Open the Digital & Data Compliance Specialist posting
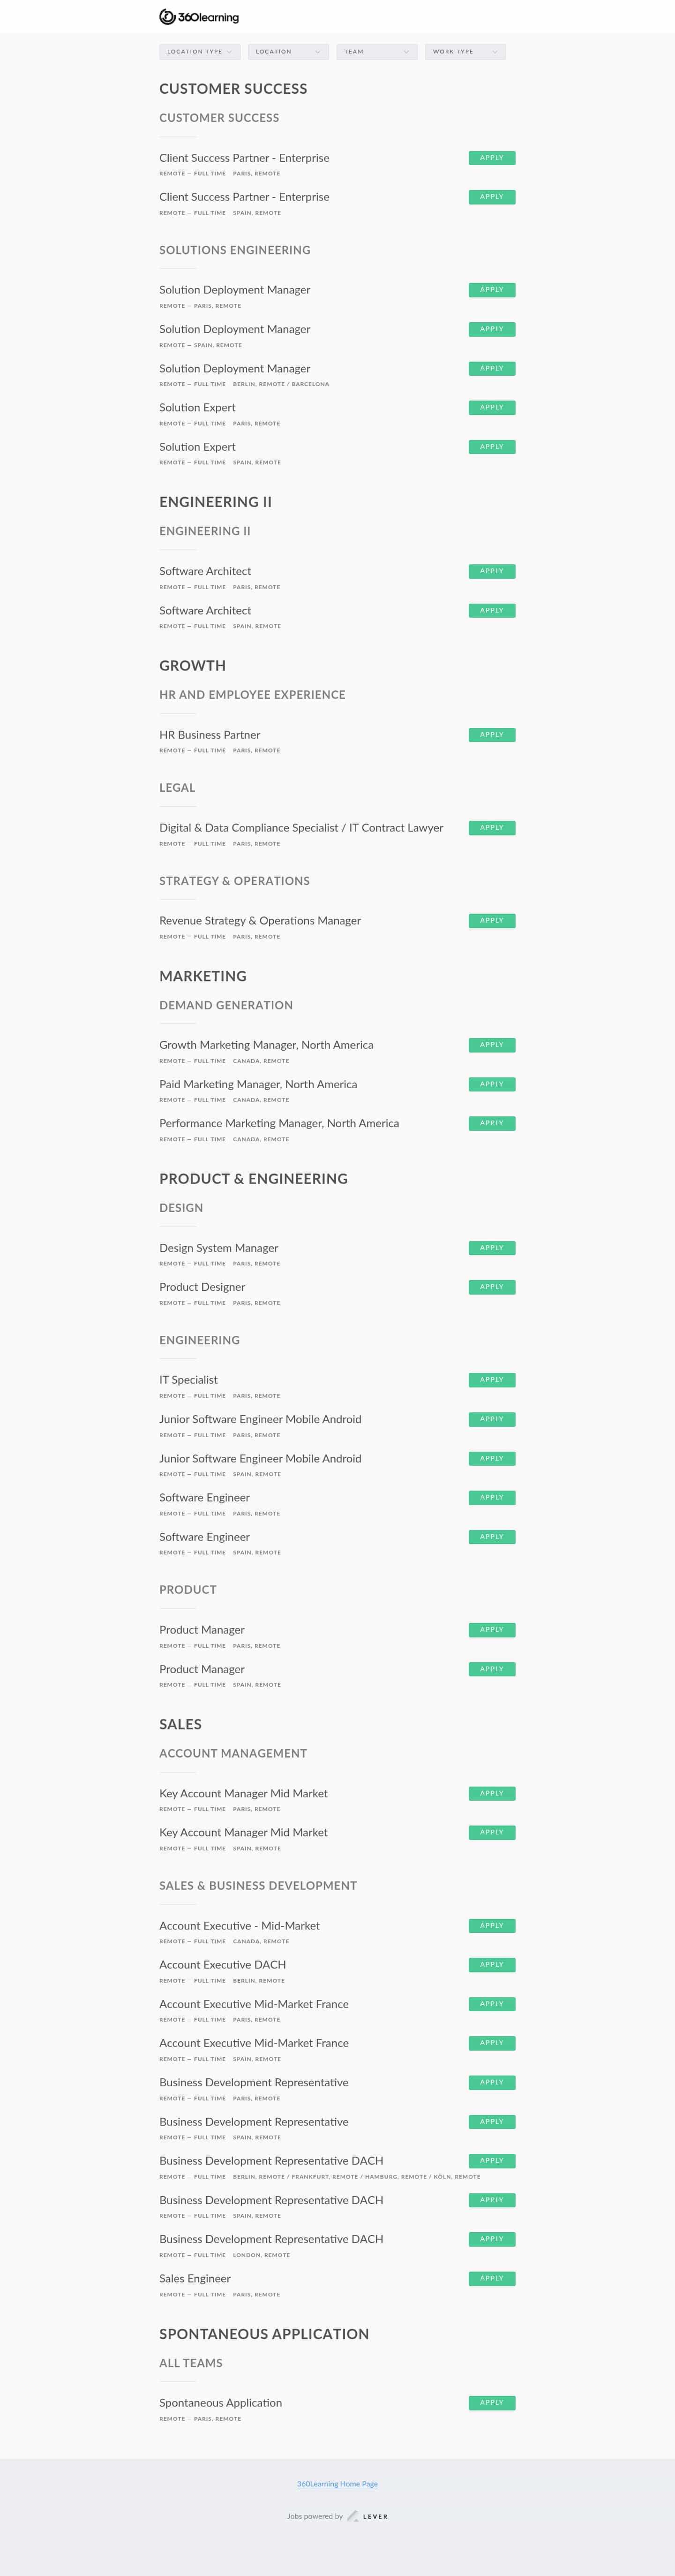The height and width of the screenshot is (2576, 675). click(301, 828)
